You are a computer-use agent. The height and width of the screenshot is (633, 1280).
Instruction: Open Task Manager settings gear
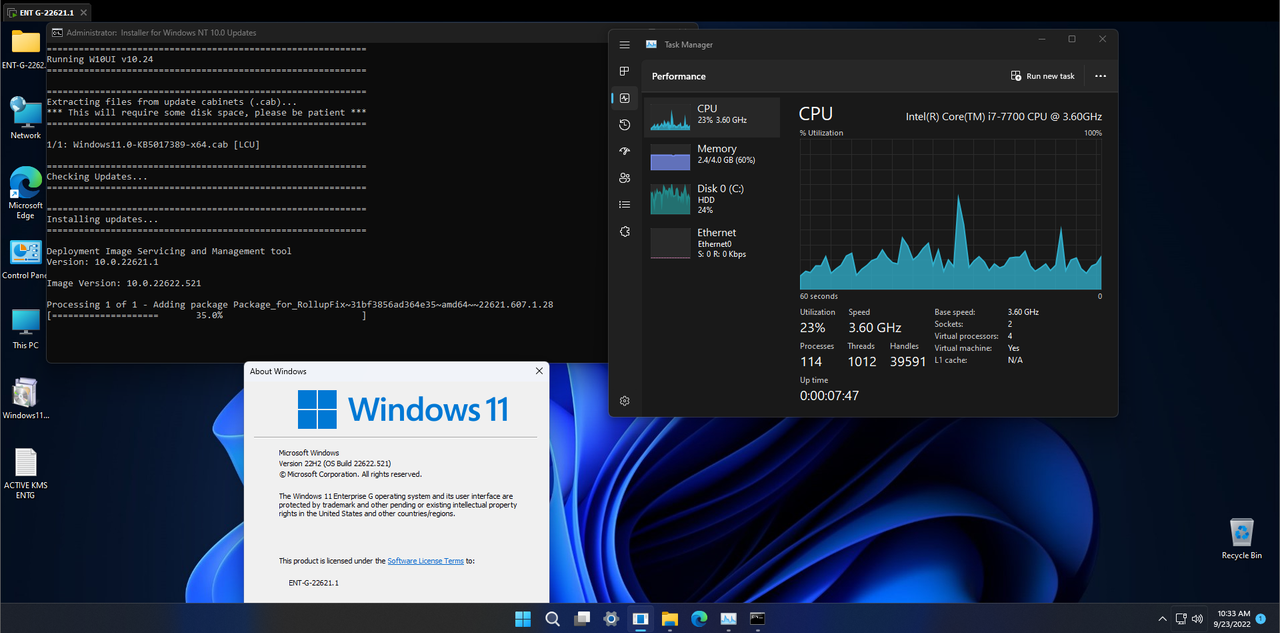pyautogui.click(x=624, y=401)
